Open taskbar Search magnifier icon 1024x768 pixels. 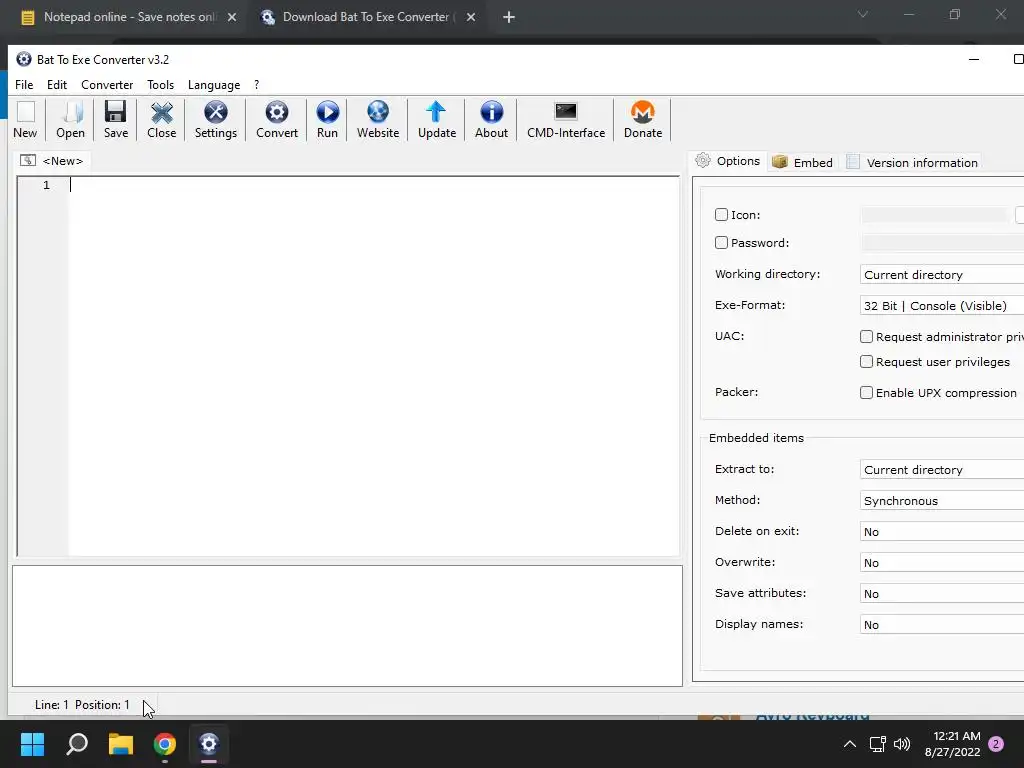[x=77, y=744]
